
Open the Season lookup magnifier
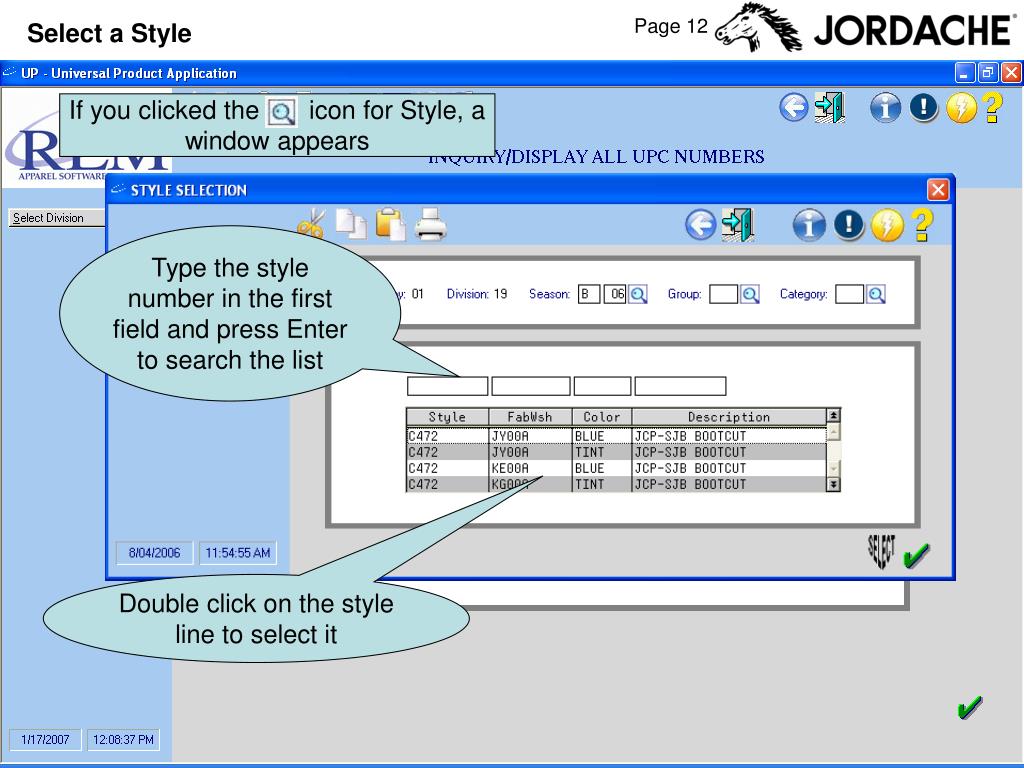638,295
